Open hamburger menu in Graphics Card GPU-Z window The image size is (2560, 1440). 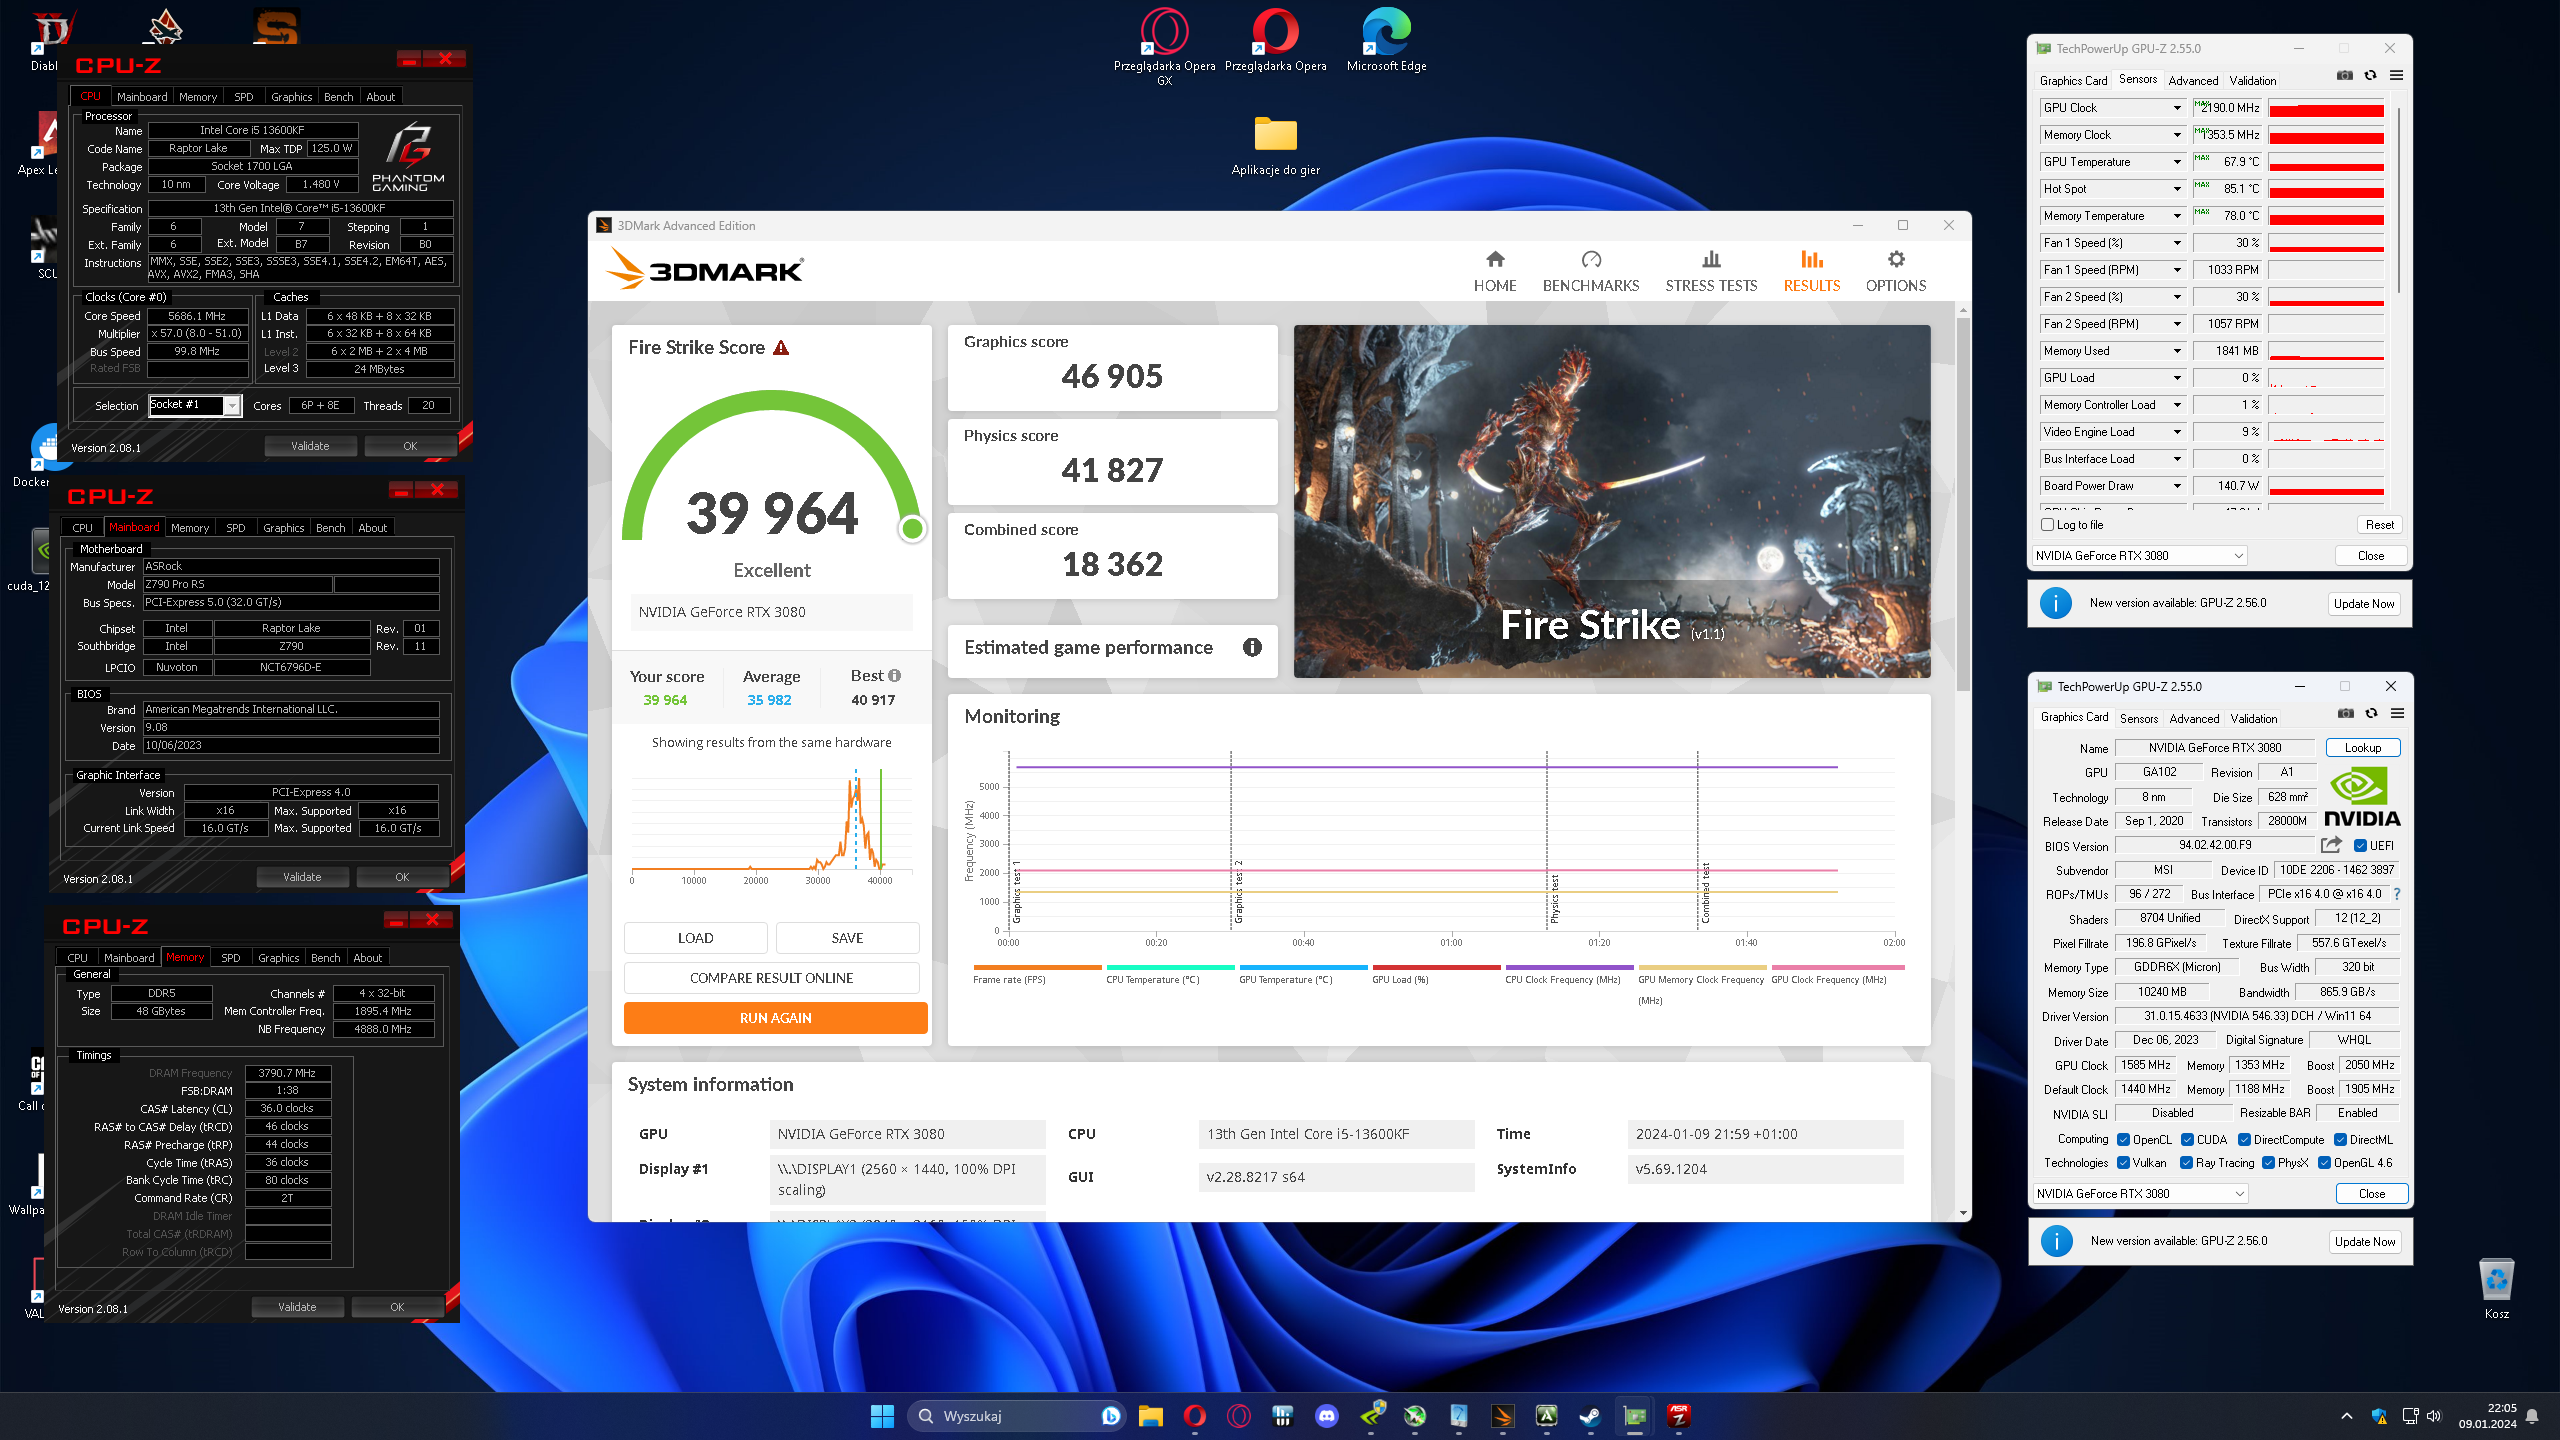click(2397, 714)
